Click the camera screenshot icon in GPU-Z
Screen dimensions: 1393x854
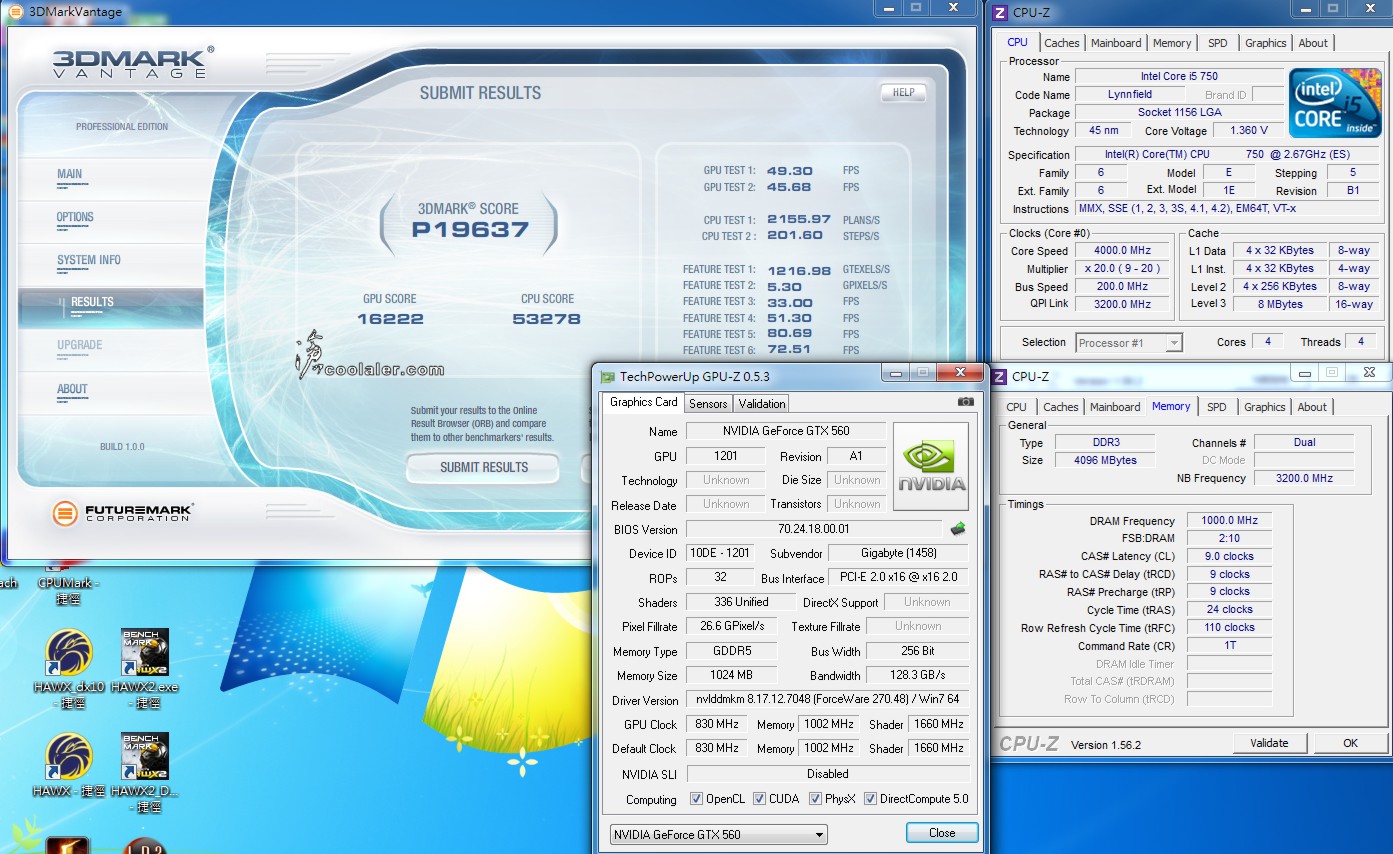coord(965,402)
